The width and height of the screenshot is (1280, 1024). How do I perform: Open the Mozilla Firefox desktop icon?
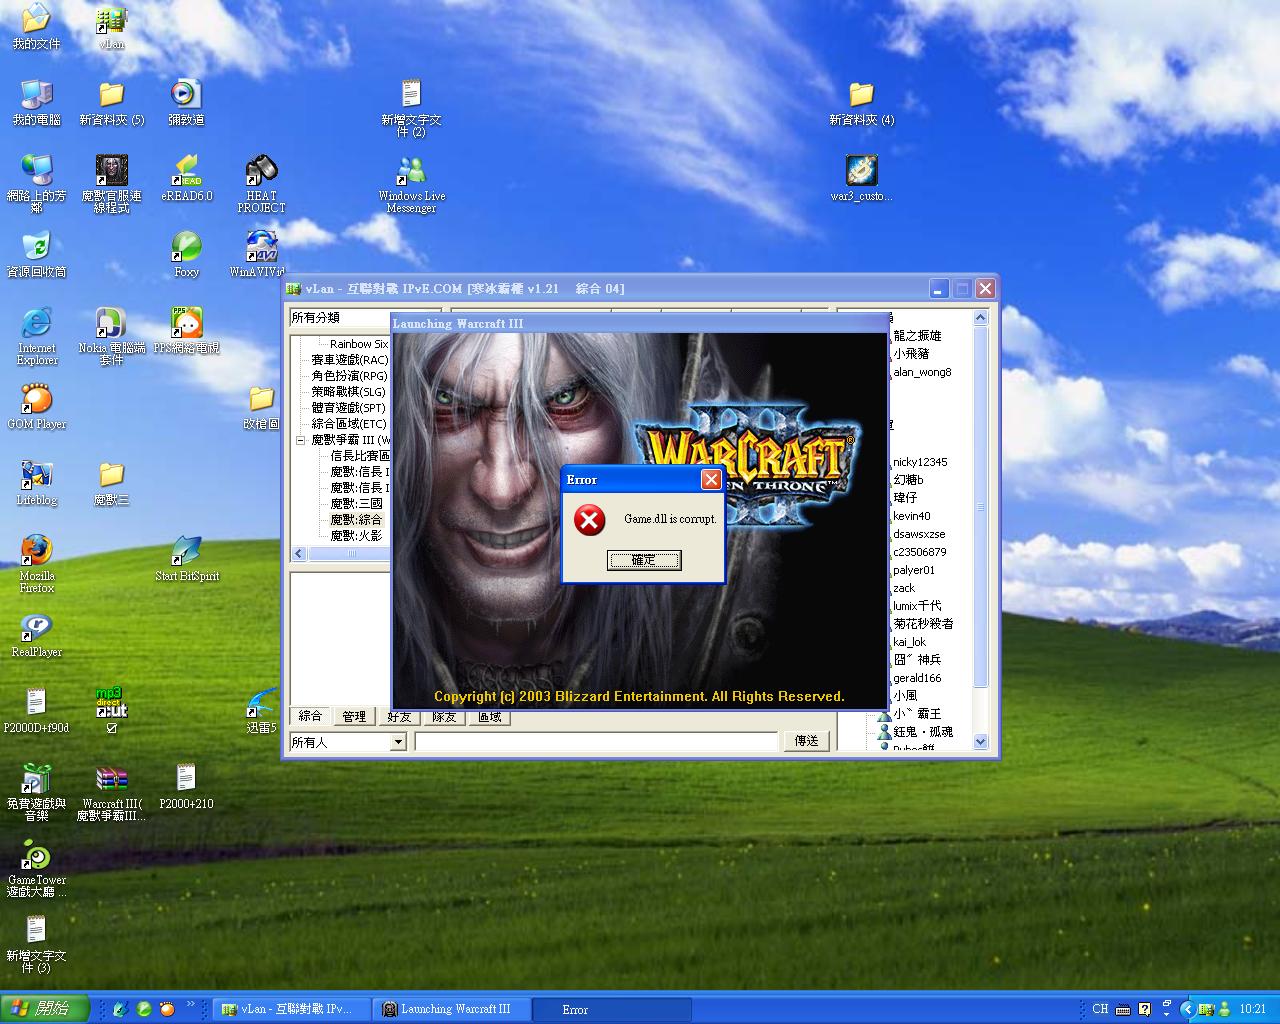click(37, 551)
